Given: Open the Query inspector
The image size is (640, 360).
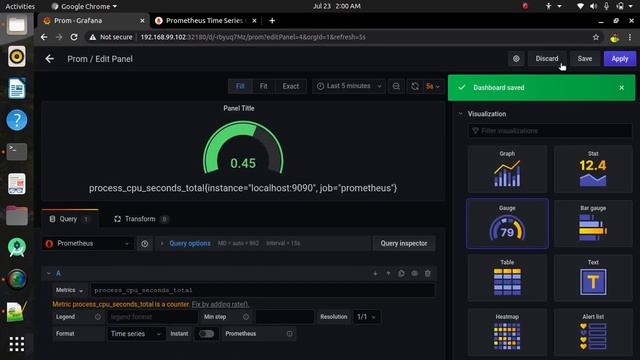Looking at the screenshot, I should coord(404,243).
